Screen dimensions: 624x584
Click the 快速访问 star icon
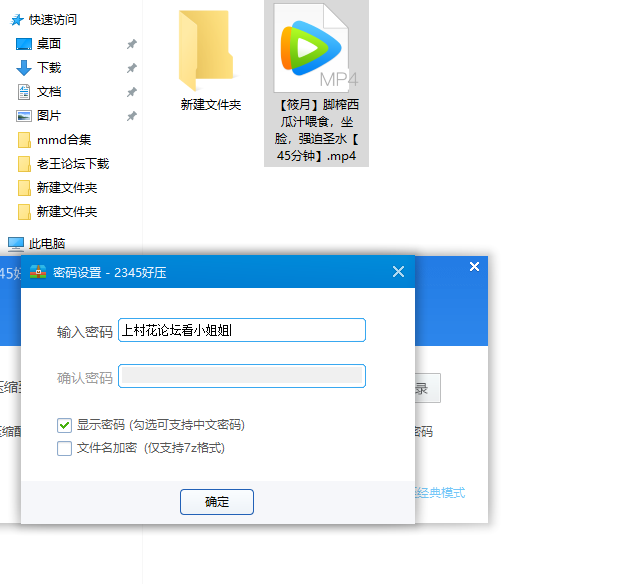coord(17,19)
